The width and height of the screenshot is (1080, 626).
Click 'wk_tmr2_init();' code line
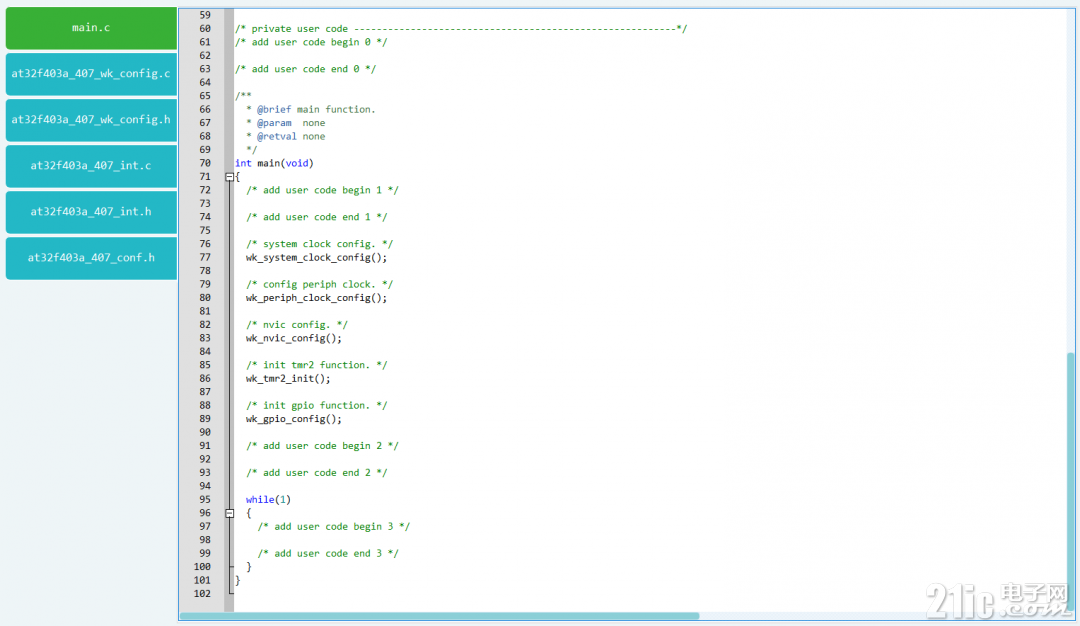point(288,379)
